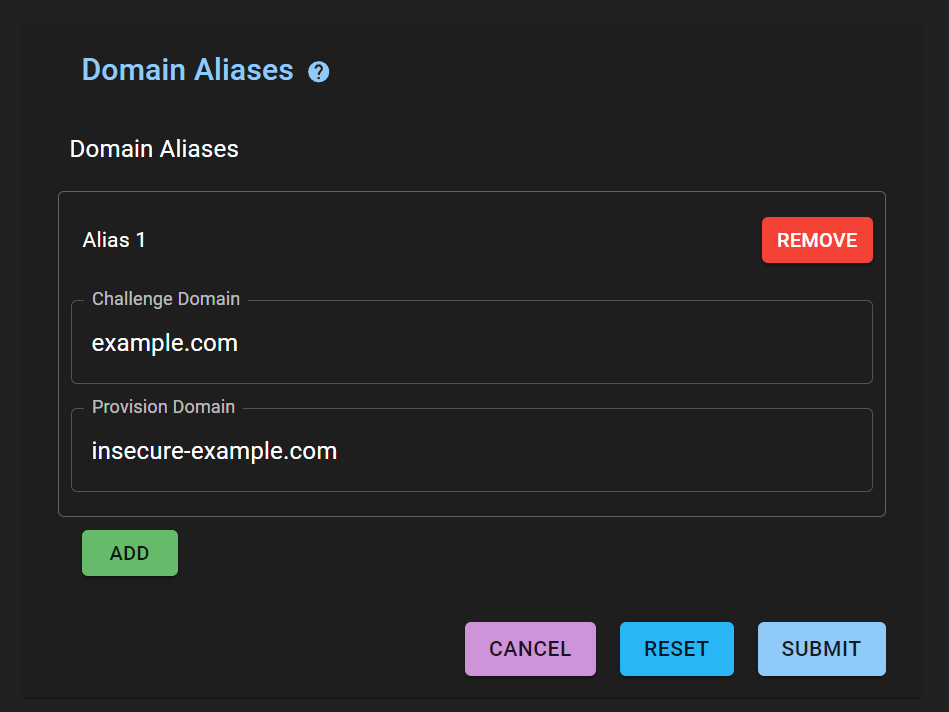Open the Domain Aliases help tooltip
The image size is (949, 712).
319,72
